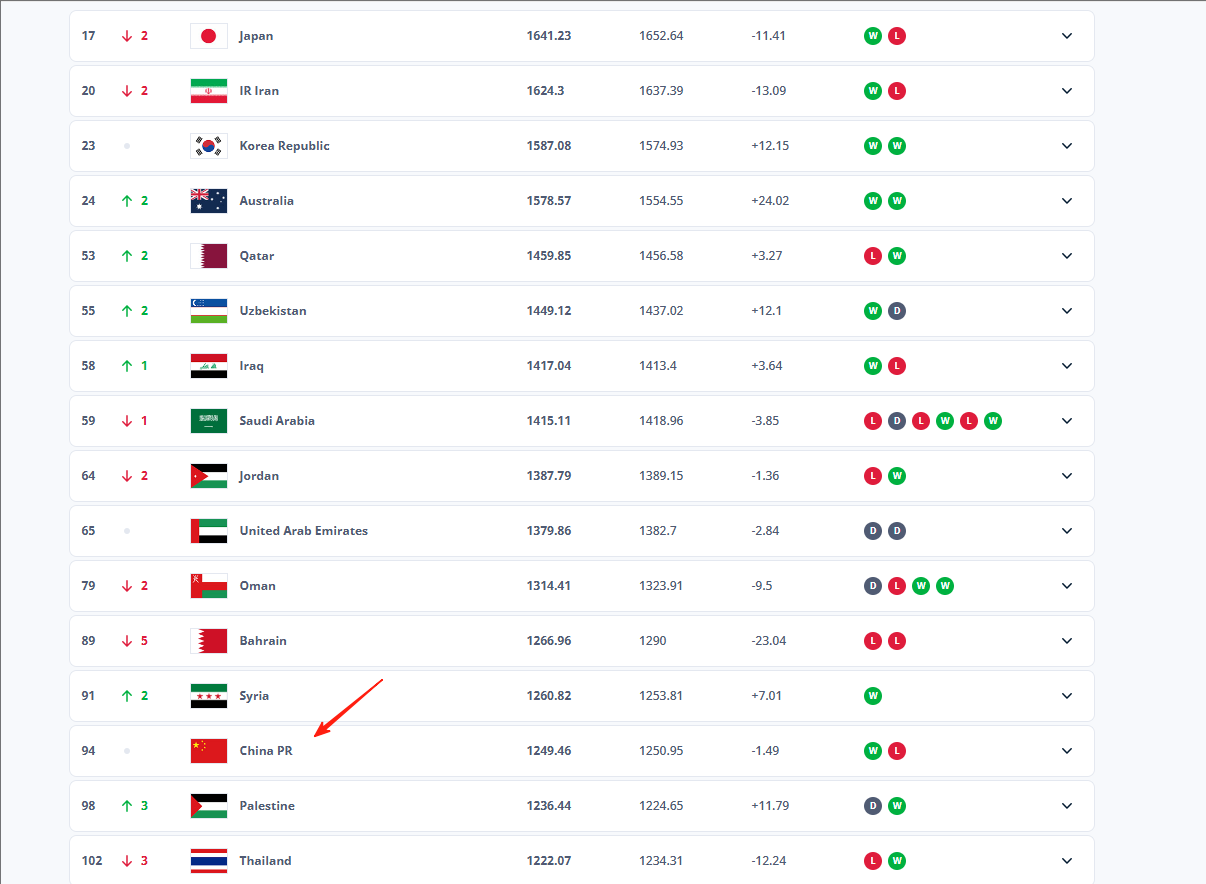Image resolution: width=1206 pixels, height=884 pixels.
Task: Click the China PR flag icon
Action: click(x=209, y=751)
